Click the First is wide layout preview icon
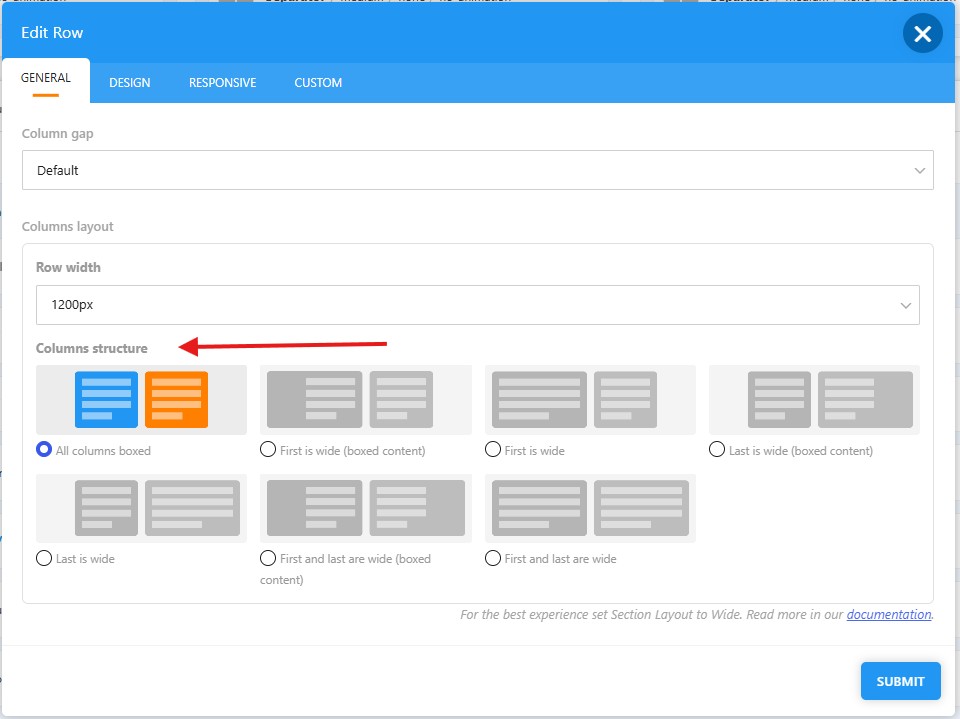This screenshot has height=719, width=960. point(590,400)
